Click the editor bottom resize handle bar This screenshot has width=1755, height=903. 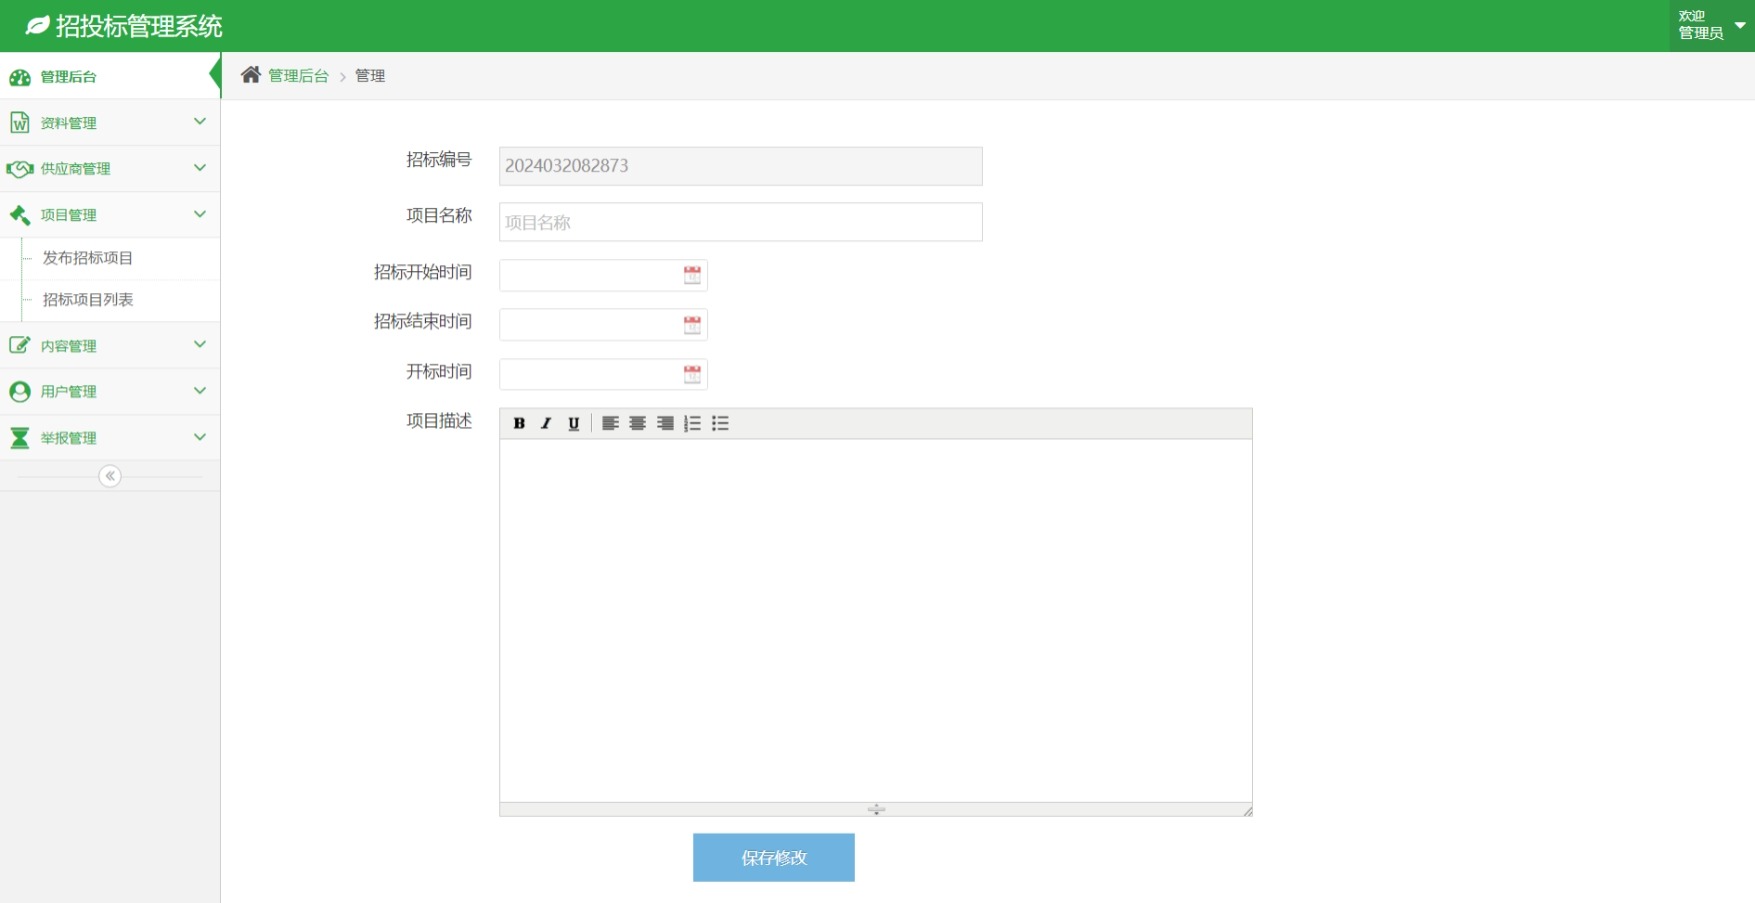coord(876,809)
